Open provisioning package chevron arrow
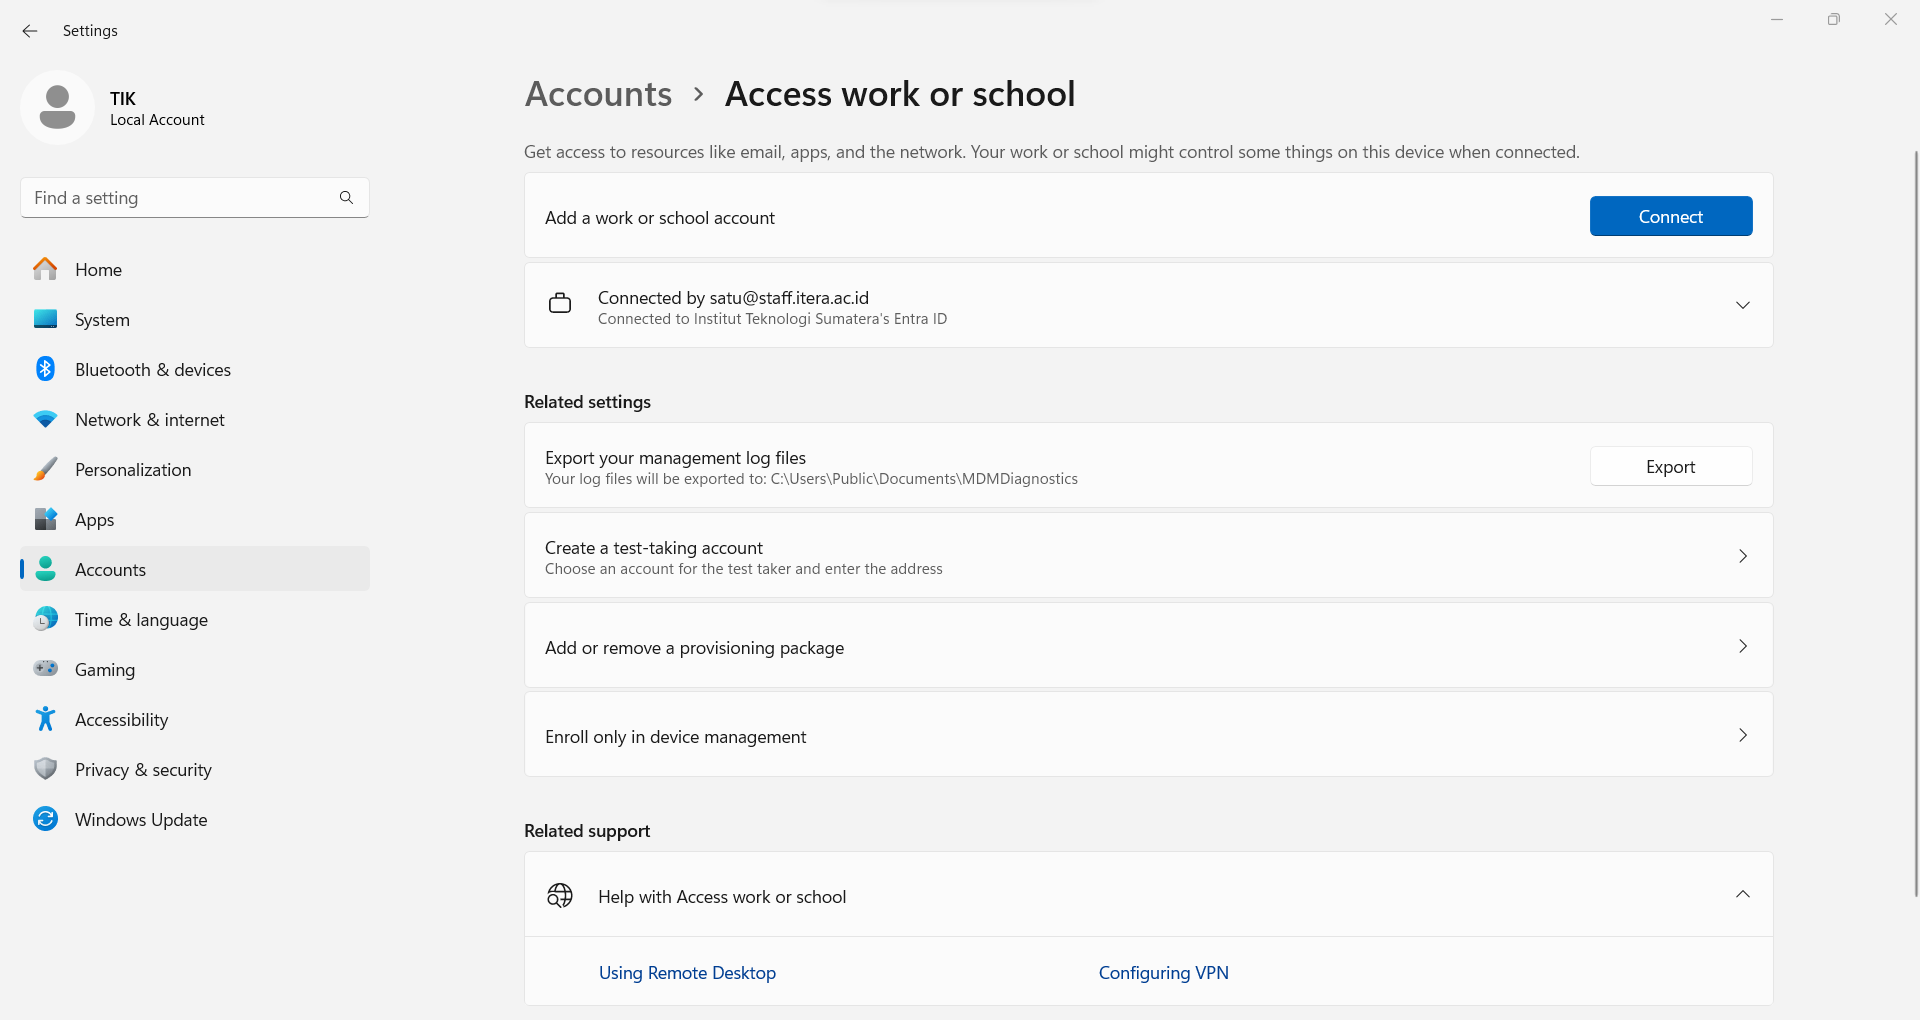 click(x=1742, y=646)
